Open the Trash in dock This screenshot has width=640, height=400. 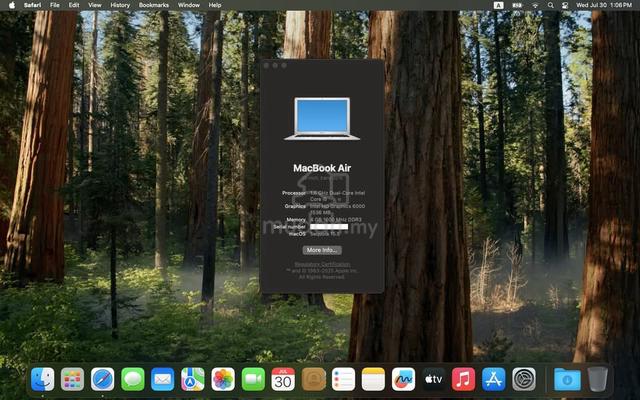click(x=598, y=379)
